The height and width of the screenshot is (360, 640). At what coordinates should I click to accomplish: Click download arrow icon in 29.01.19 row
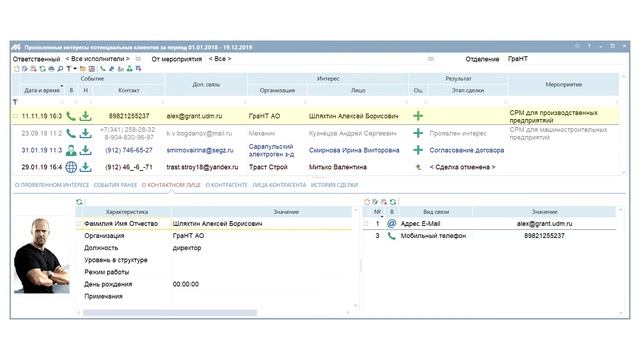[x=85, y=167]
